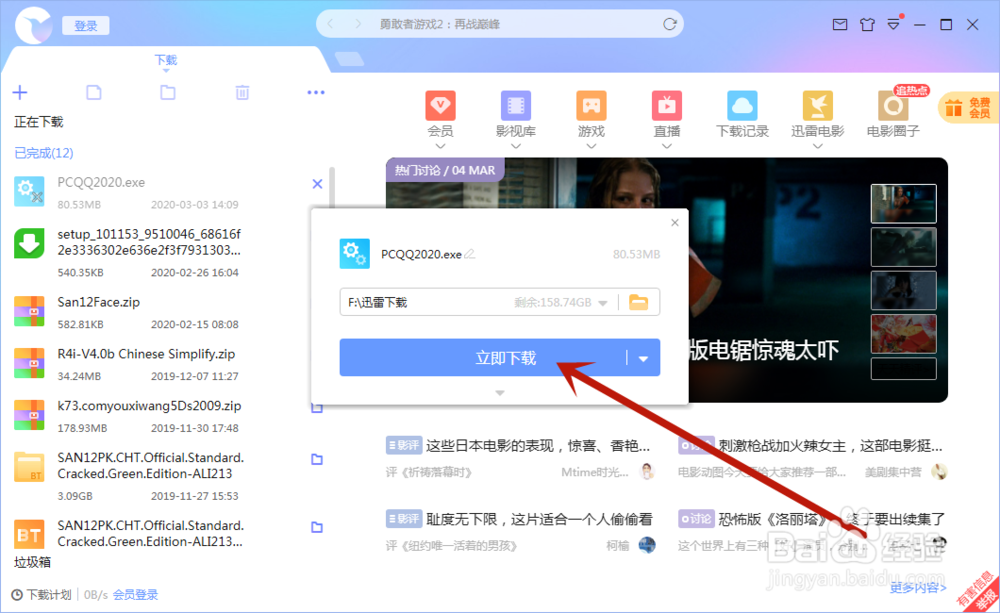Open the 影视库 film library icon

(x=516, y=106)
